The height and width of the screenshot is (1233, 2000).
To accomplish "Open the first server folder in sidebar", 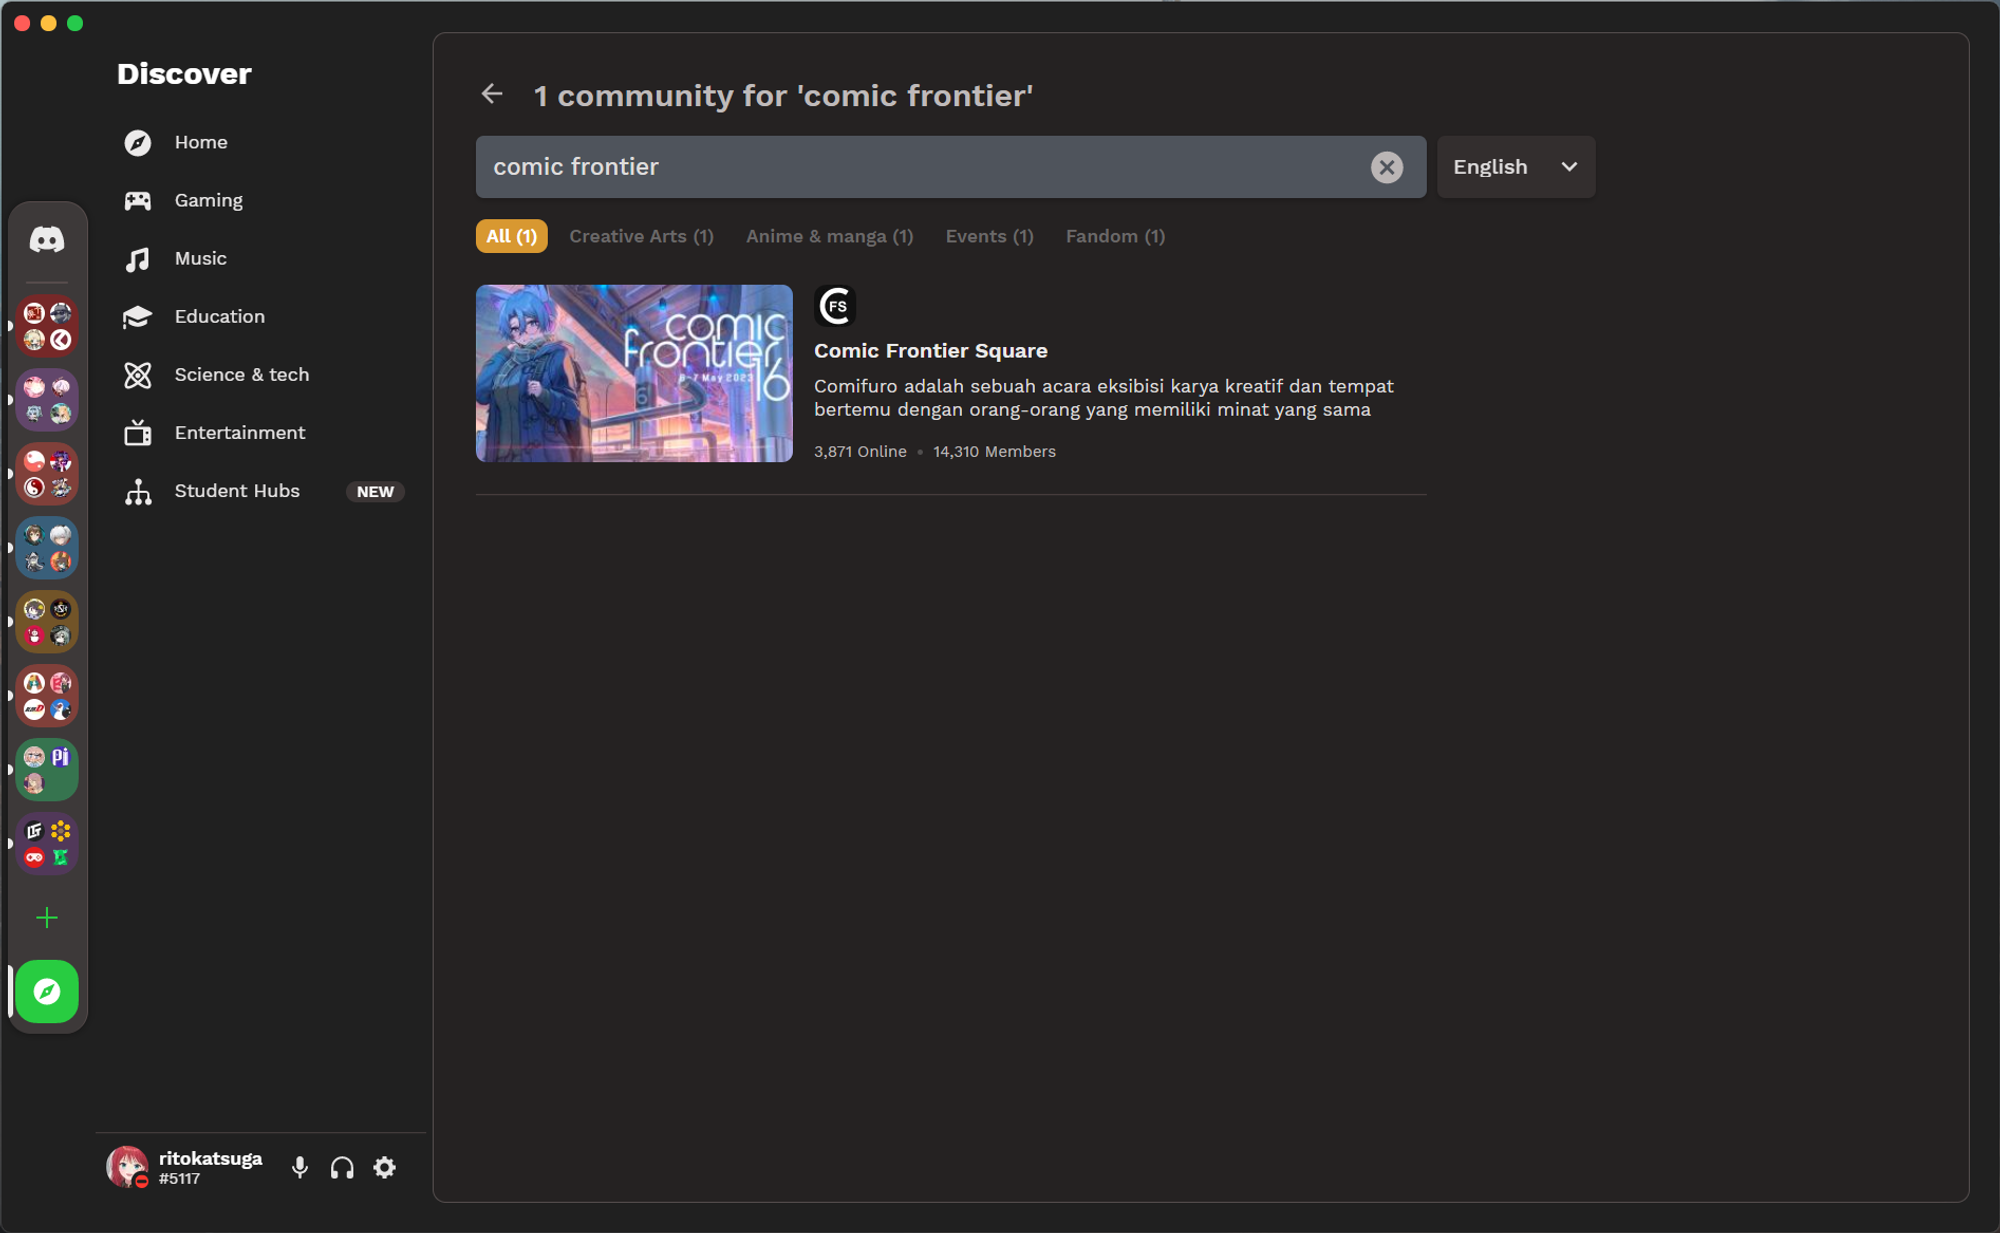I will pos(47,326).
